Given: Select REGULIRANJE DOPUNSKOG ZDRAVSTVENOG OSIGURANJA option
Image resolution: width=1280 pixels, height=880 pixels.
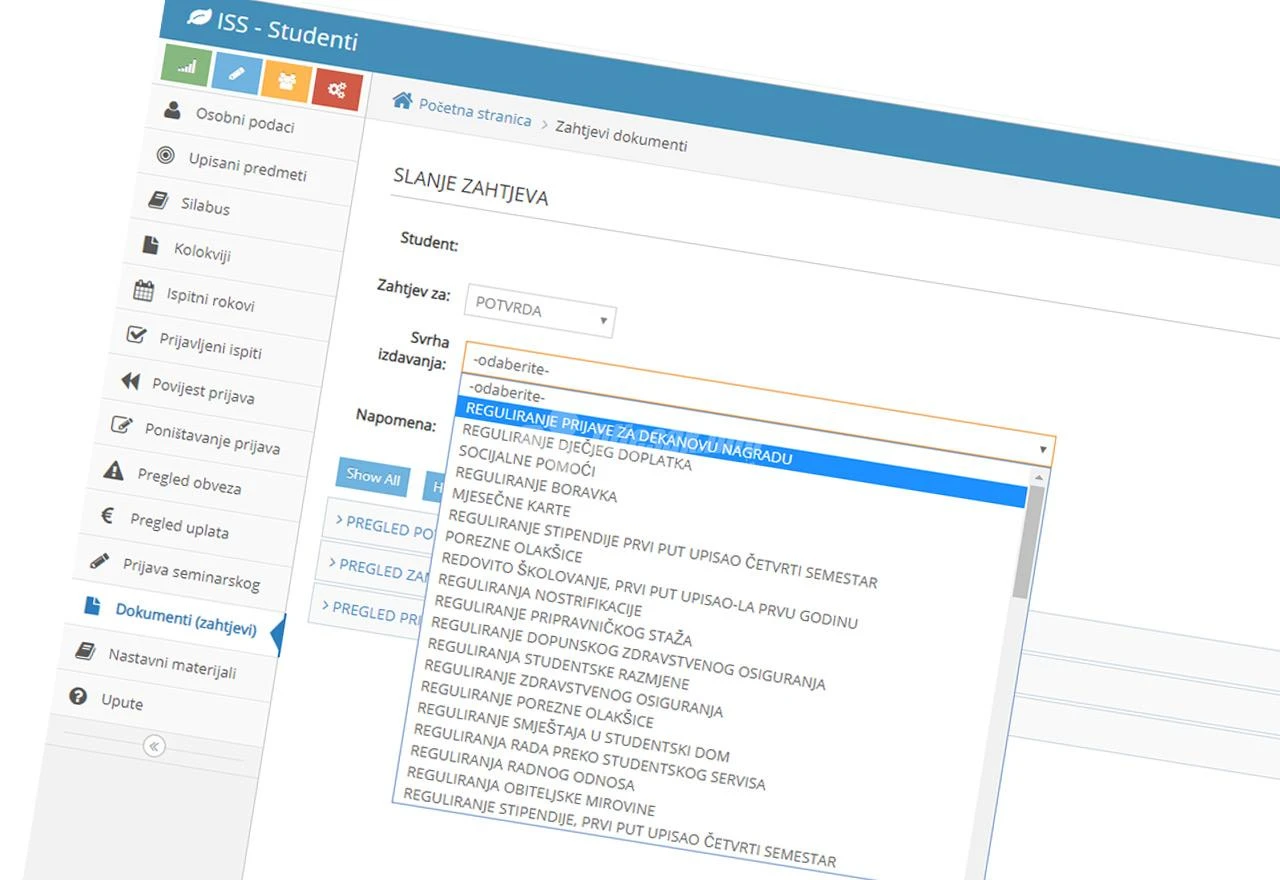Looking at the screenshot, I should click(x=628, y=654).
